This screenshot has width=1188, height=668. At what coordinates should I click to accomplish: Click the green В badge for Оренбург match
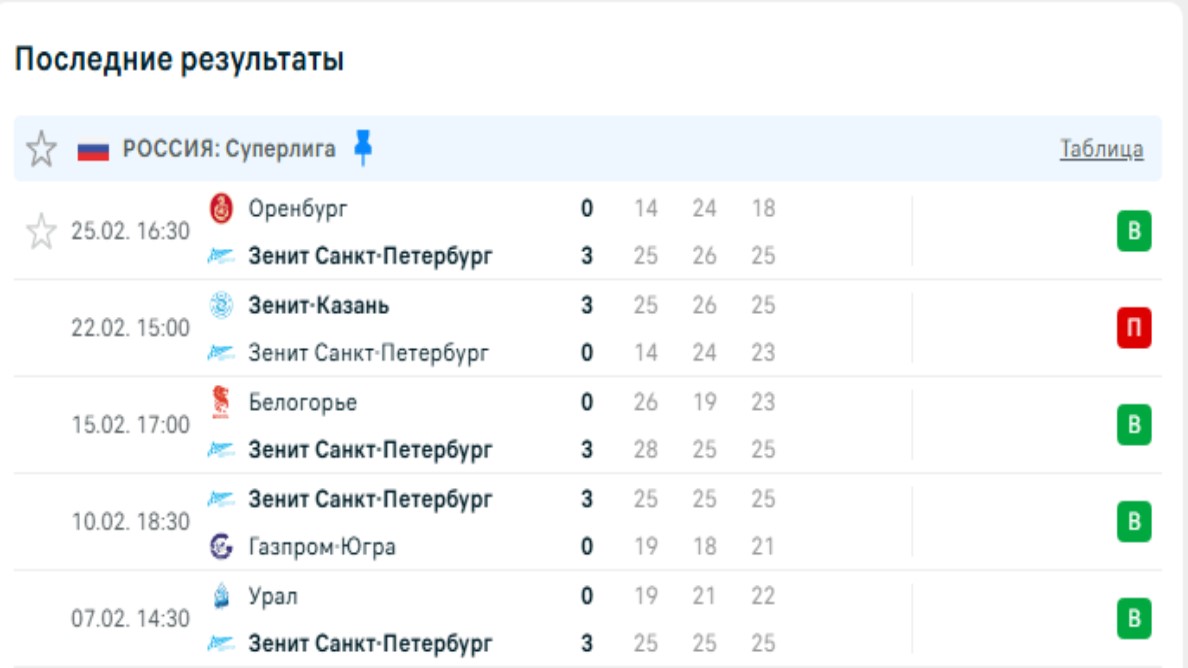point(1134,232)
